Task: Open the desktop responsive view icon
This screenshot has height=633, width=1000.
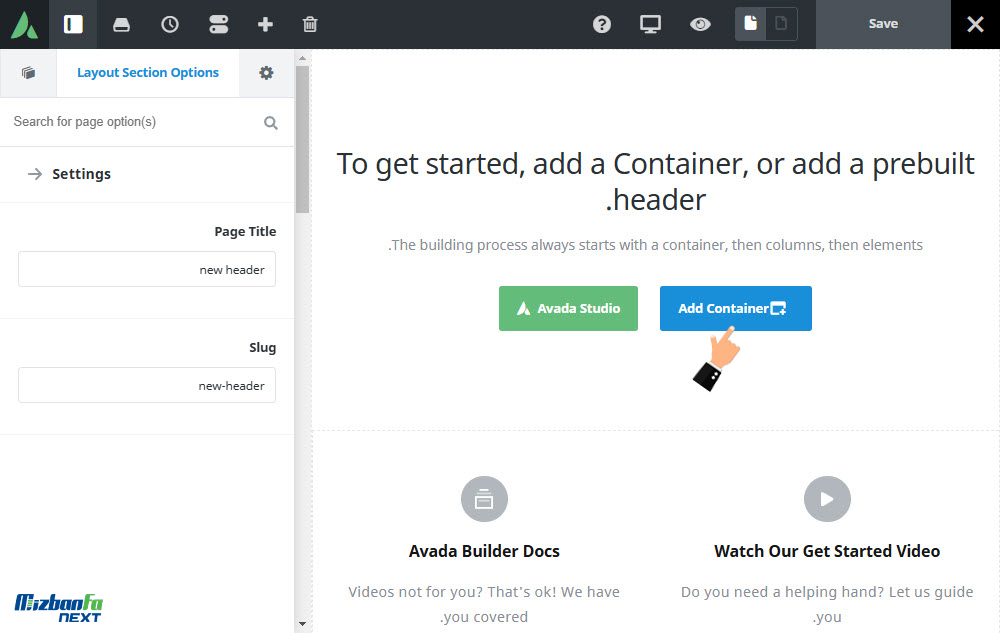Action: (650, 24)
